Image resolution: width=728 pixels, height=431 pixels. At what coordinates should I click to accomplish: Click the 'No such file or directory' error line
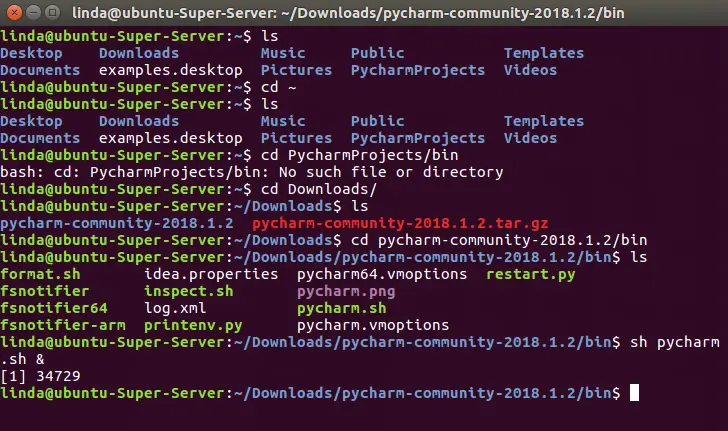pos(252,172)
